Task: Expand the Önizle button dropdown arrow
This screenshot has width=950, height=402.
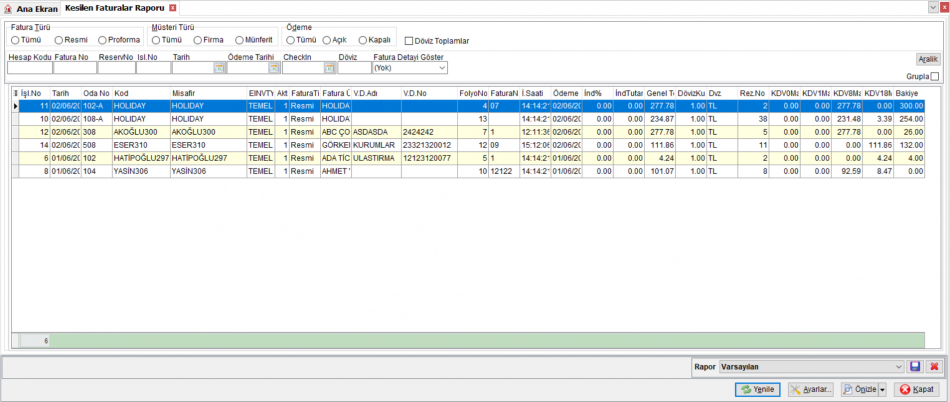Action: point(882,389)
